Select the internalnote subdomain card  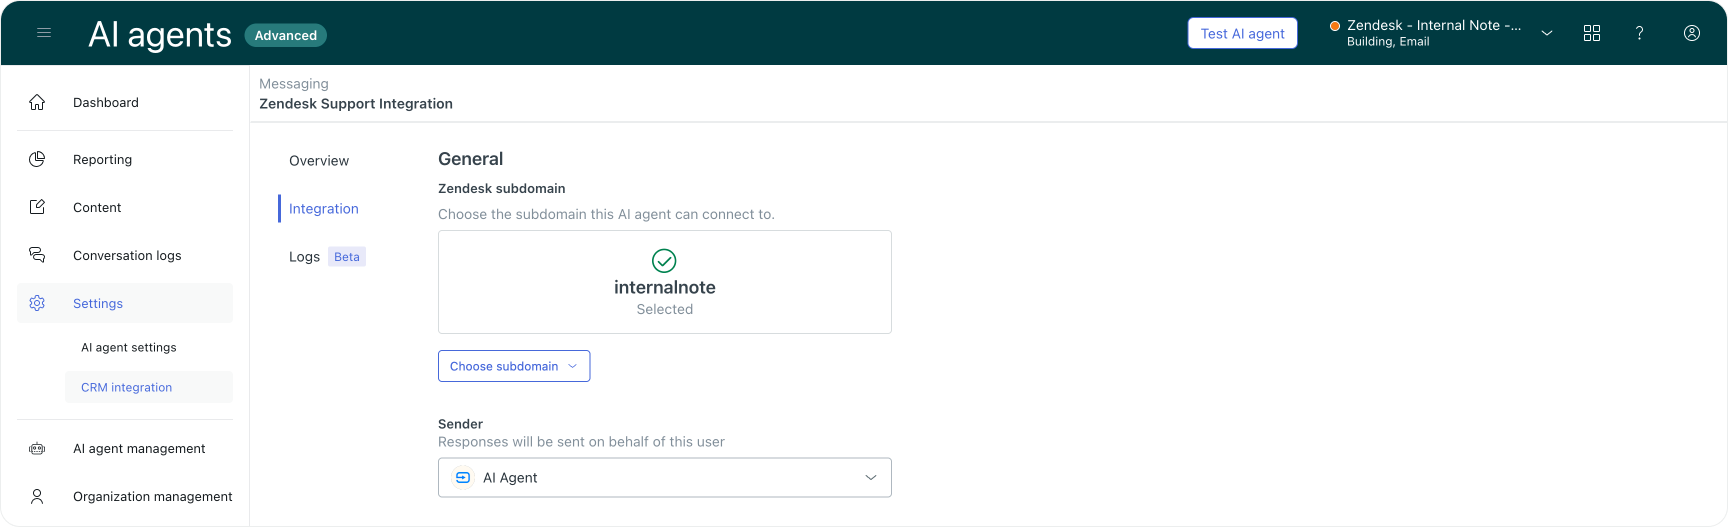pyautogui.click(x=664, y=282)
